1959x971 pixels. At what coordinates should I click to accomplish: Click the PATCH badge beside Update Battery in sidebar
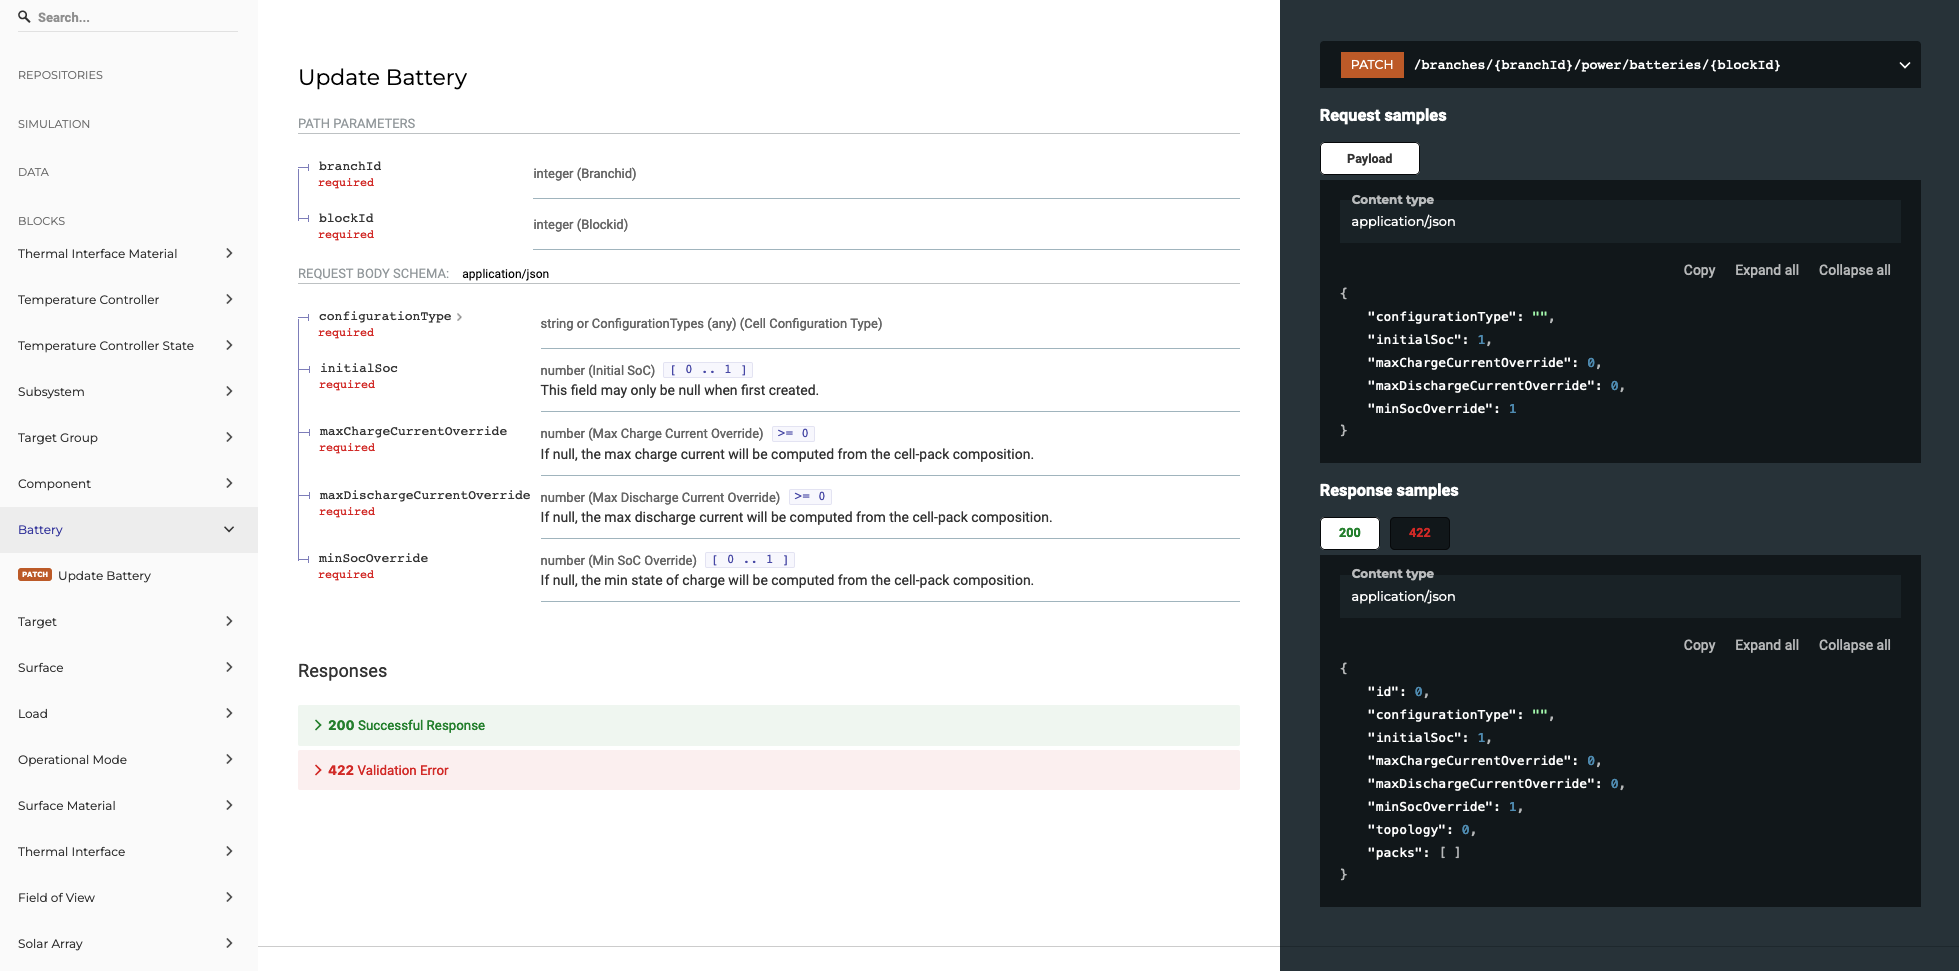34,574
